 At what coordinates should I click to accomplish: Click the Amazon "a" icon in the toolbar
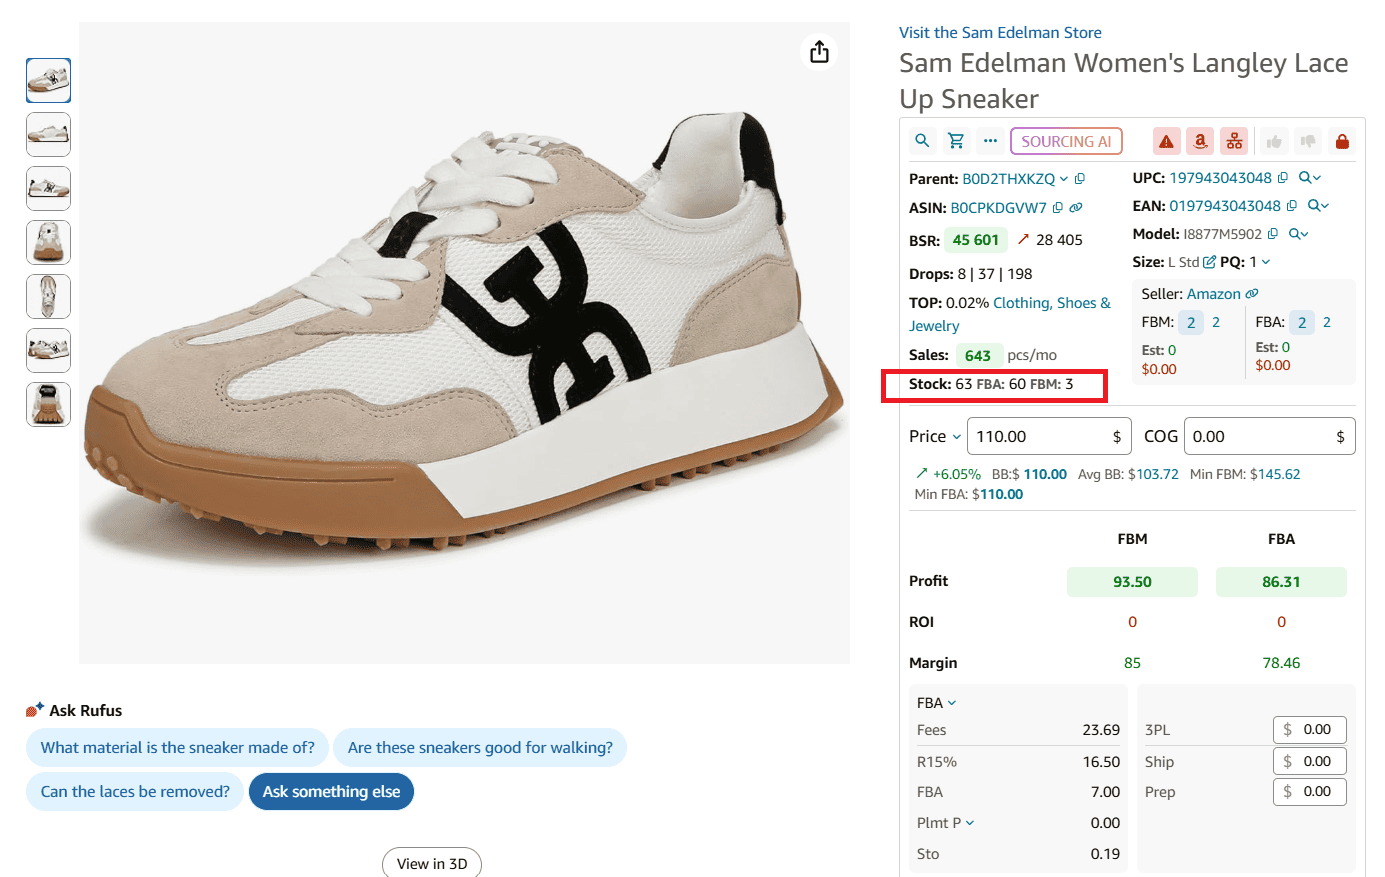pos(1200,140)
